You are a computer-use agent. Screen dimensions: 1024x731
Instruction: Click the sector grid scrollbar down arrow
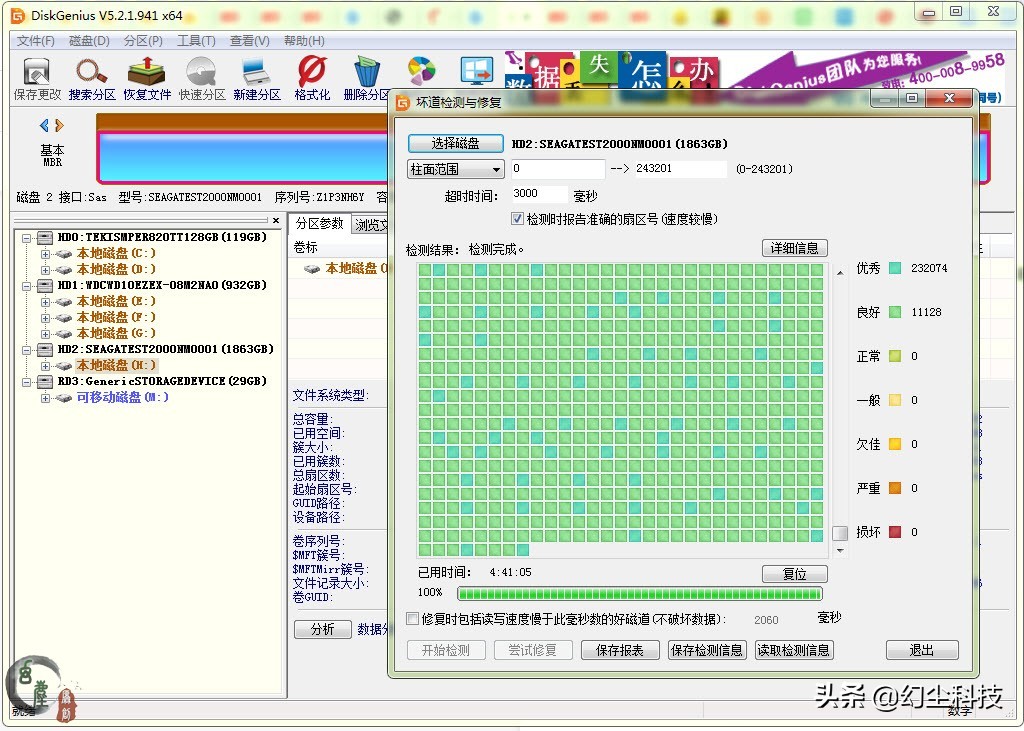click(840, 551)
